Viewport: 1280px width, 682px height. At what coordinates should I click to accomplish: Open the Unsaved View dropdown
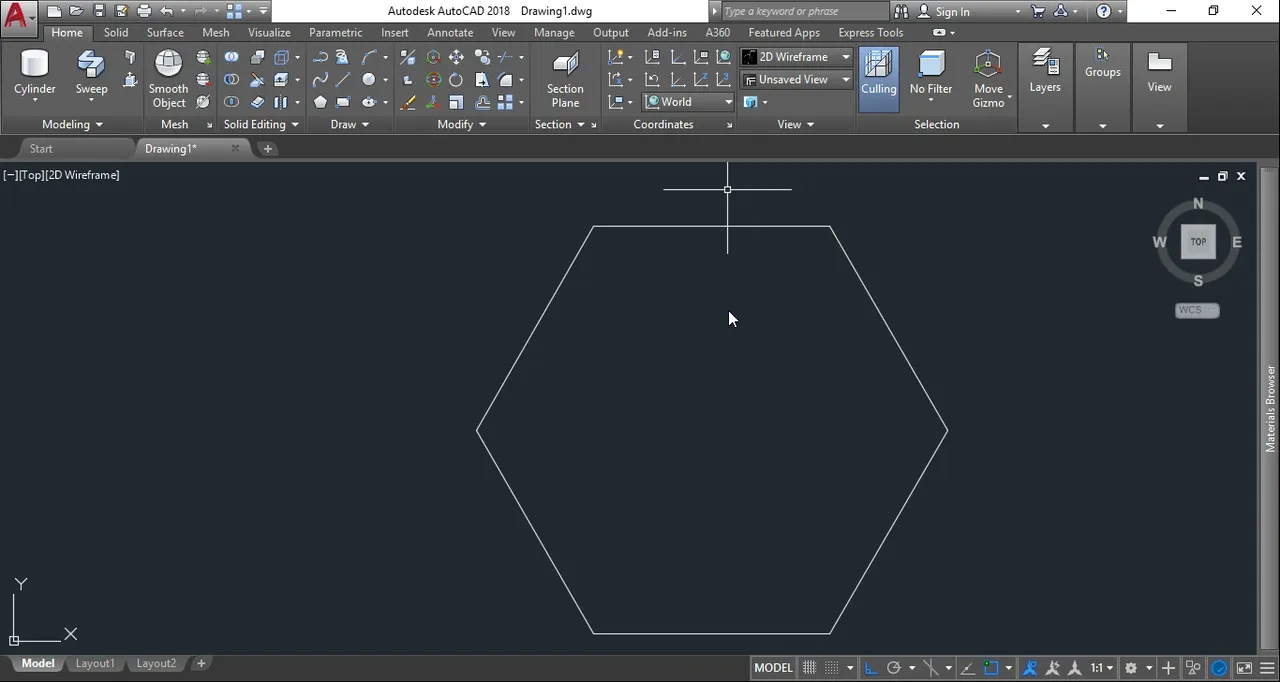pos(796,79)
